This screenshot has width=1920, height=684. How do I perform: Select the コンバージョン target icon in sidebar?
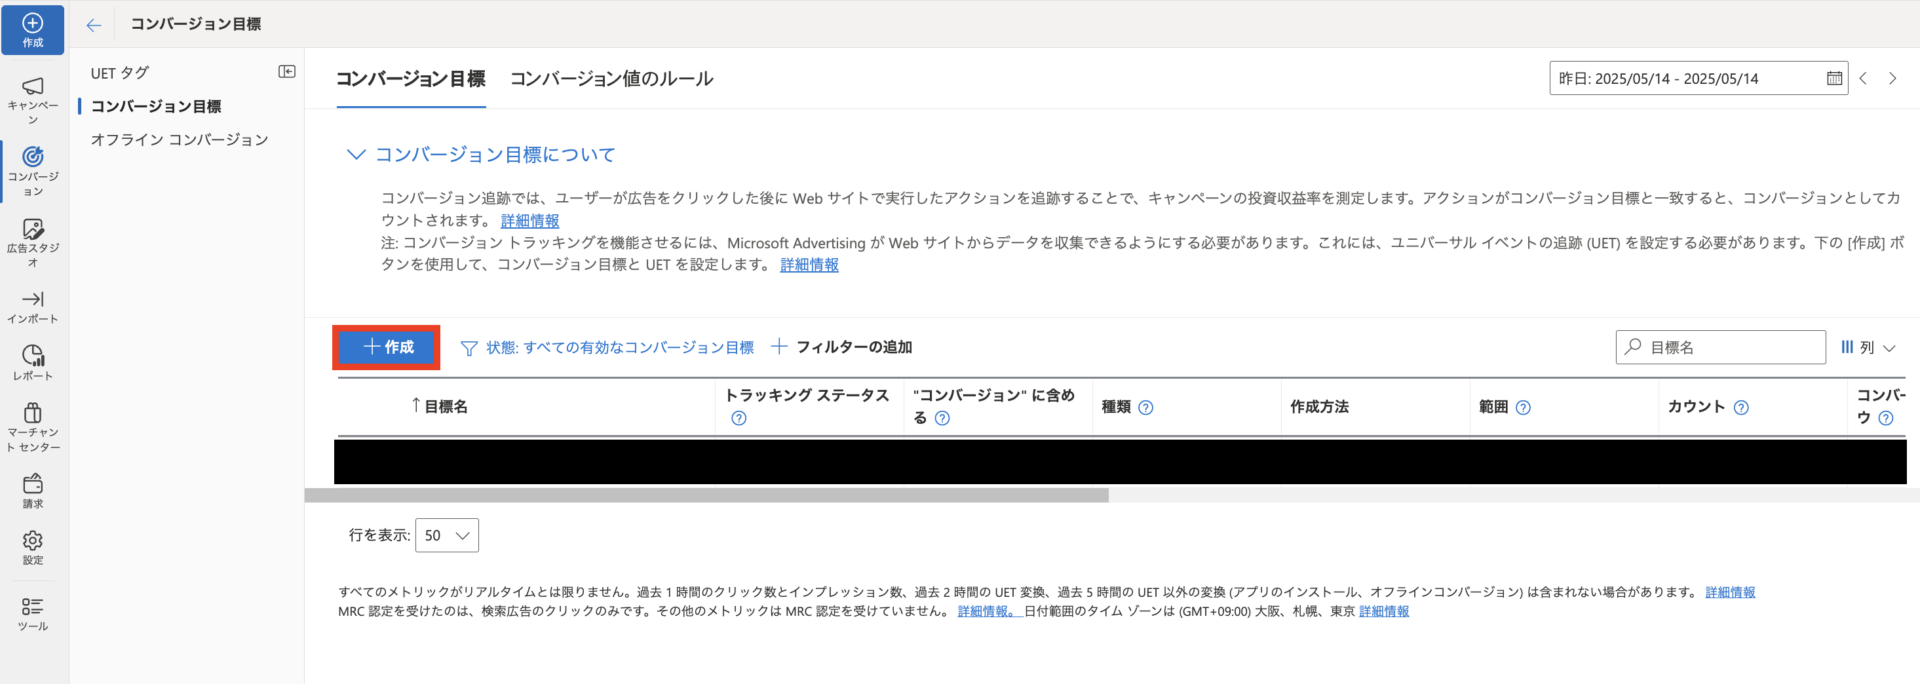click(33, 157)
